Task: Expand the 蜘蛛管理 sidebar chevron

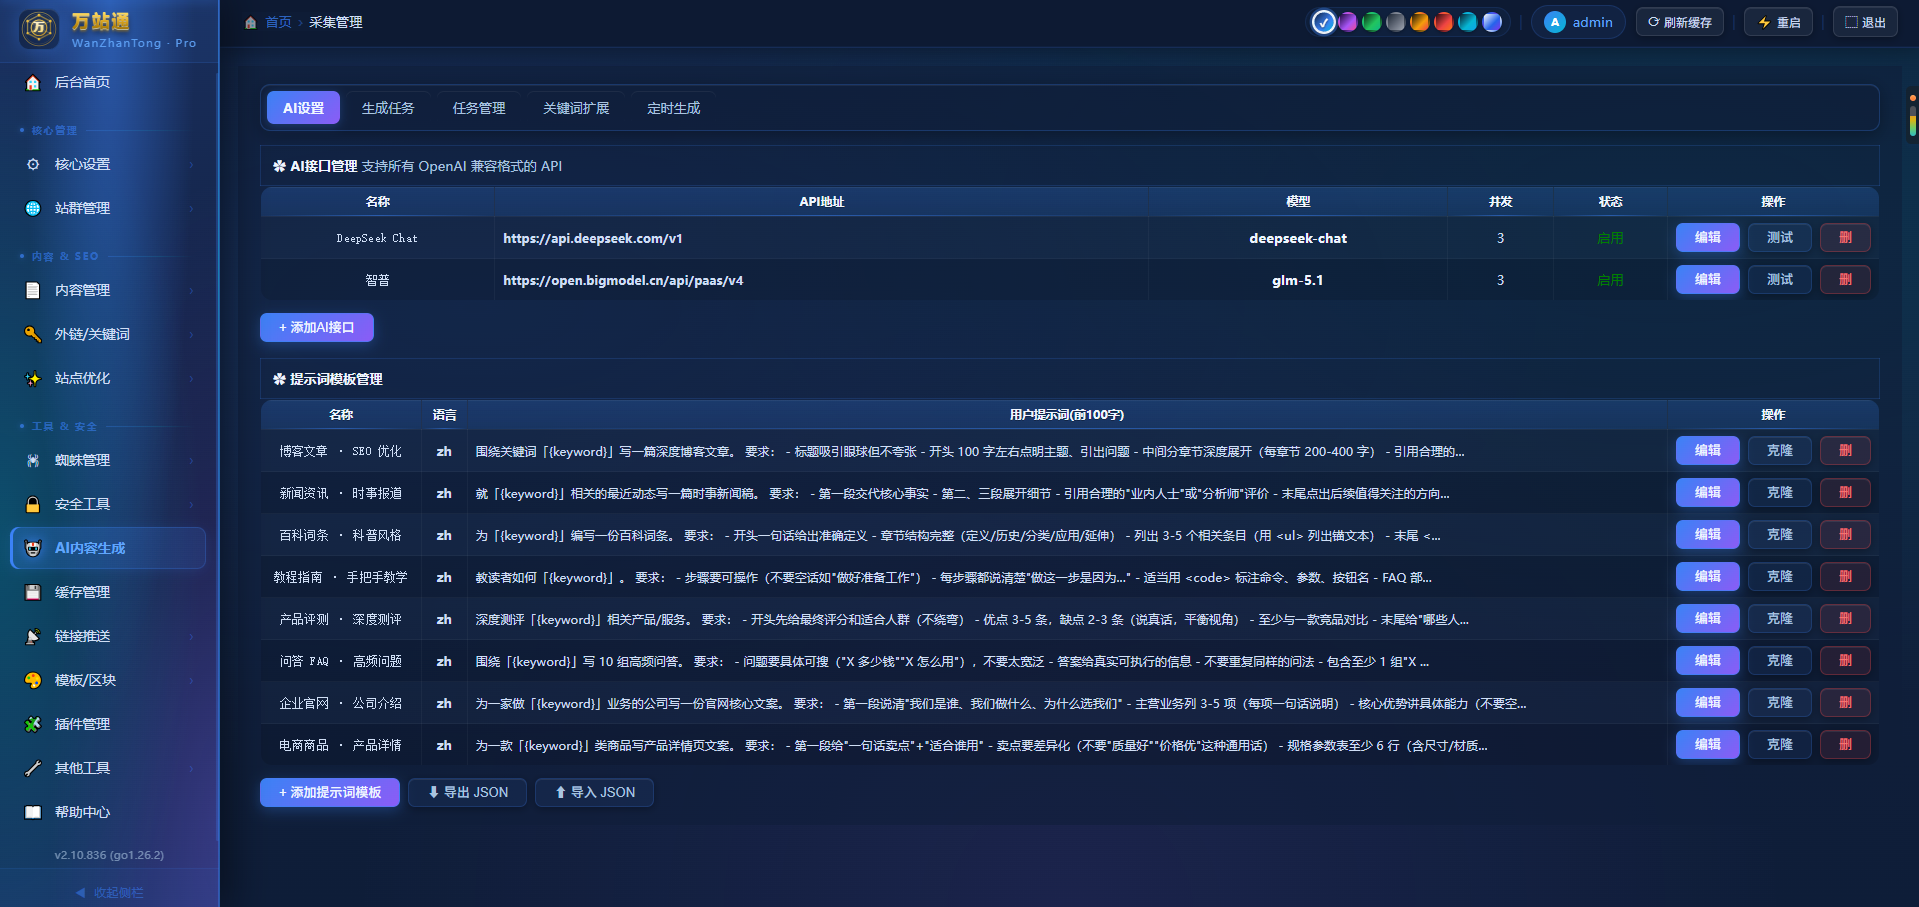Action: coord(191,461)
